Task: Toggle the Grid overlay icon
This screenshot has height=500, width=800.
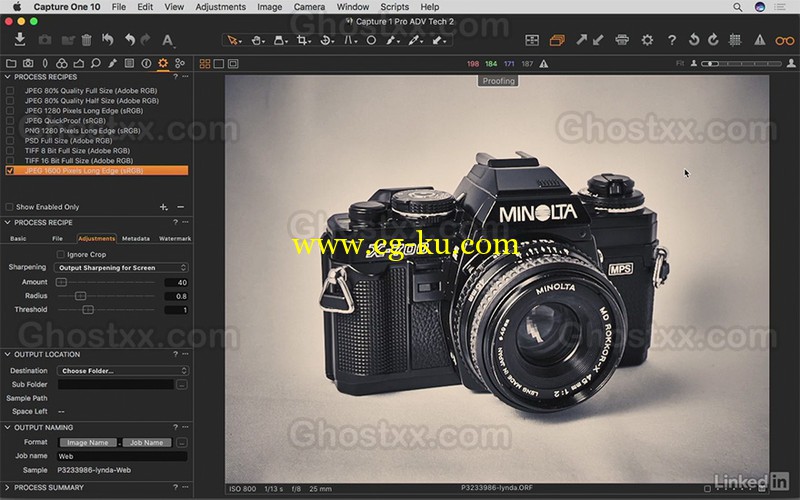Action: pos(735,40)
